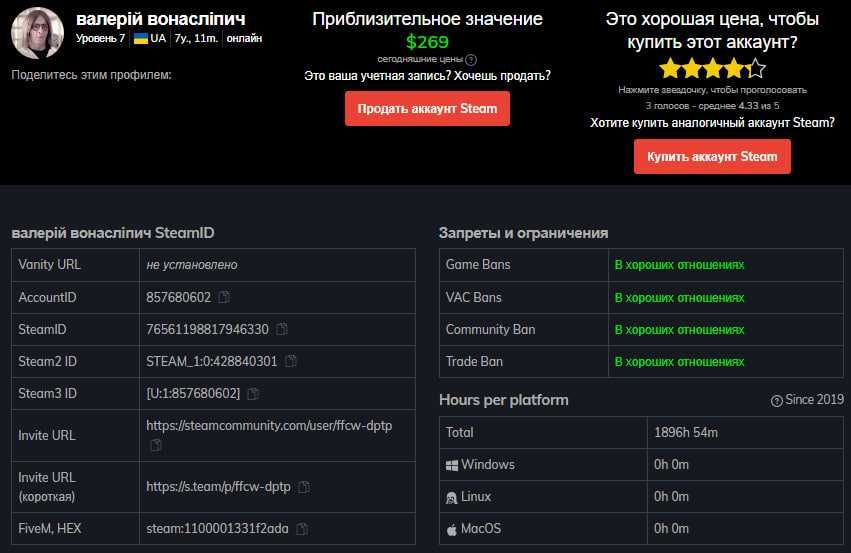The width and height of the screenshot is (851, 553).
Task: Click the FiveM, HEX row label
Action: click(x=49, y=529)
